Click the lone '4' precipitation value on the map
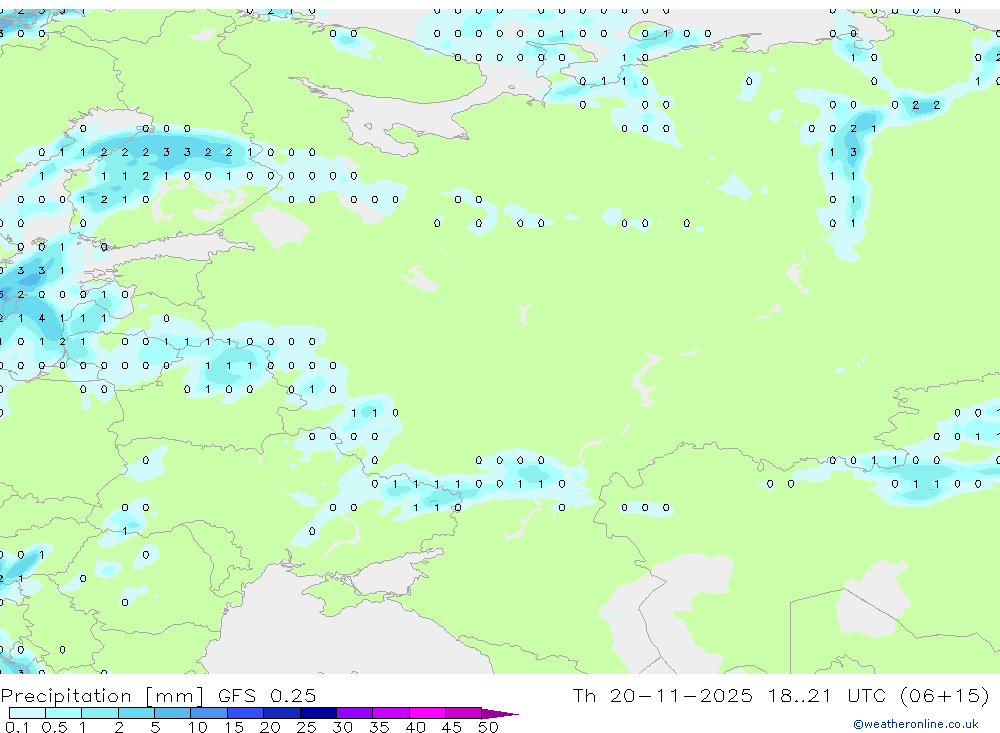The width and height of the screenshot is (1000, 733). [x=41, y=318]
